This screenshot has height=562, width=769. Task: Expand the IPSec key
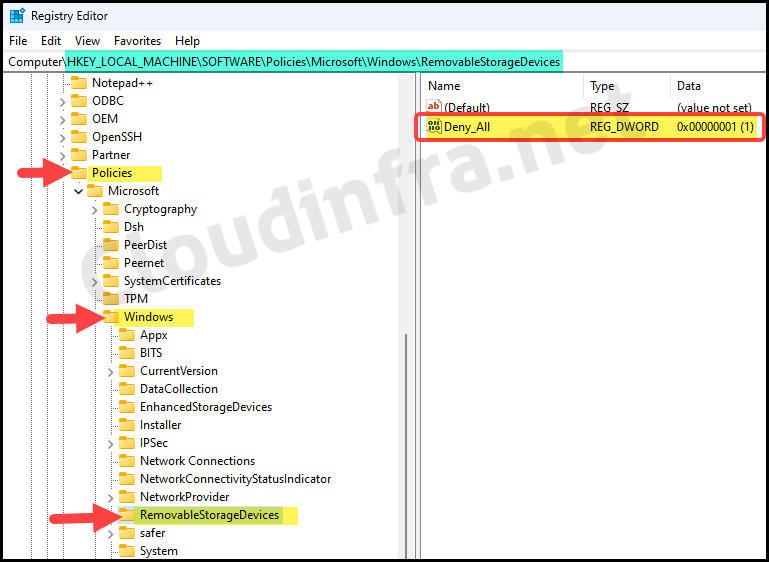pyautogui.click(x=111, y=444)
